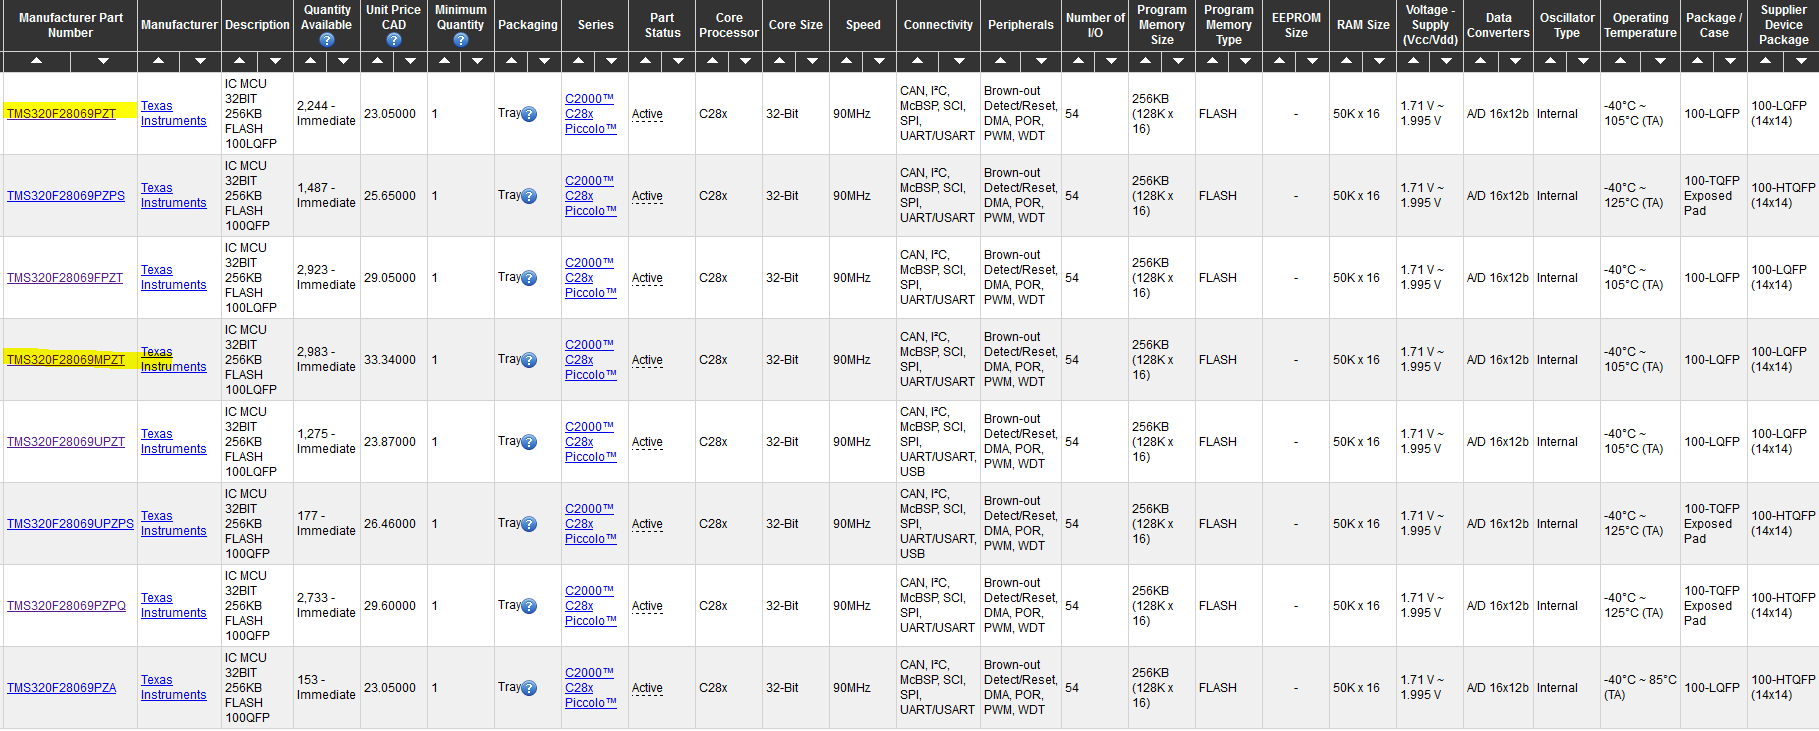The image size is (1819, 731).
Task: Click the help icon under Minimum Quantity header
Action: (460, 40)
